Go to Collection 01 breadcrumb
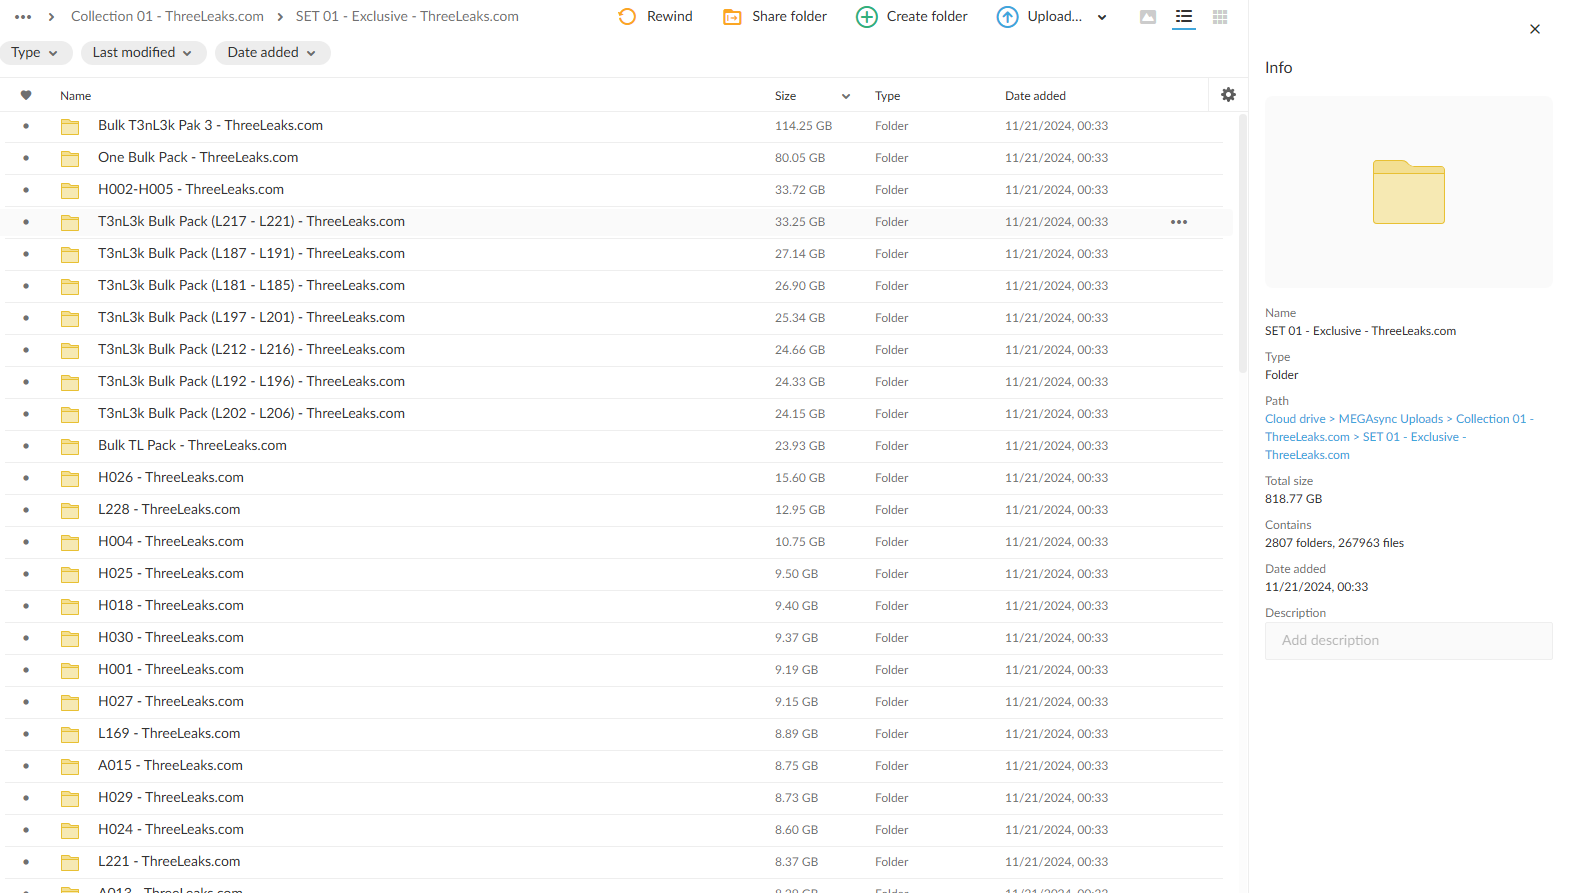 point(167,17)
